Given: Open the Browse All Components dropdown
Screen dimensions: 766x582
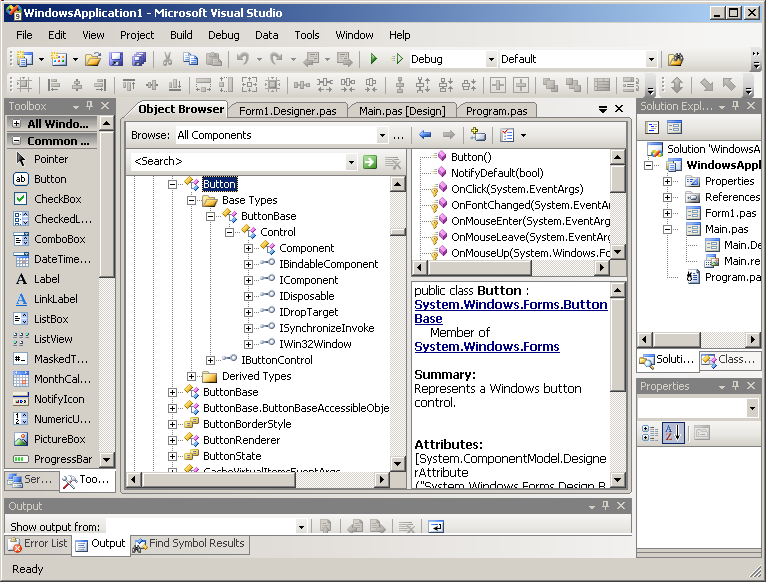Looking at the screenshot, I should click(x=382, y=135).
